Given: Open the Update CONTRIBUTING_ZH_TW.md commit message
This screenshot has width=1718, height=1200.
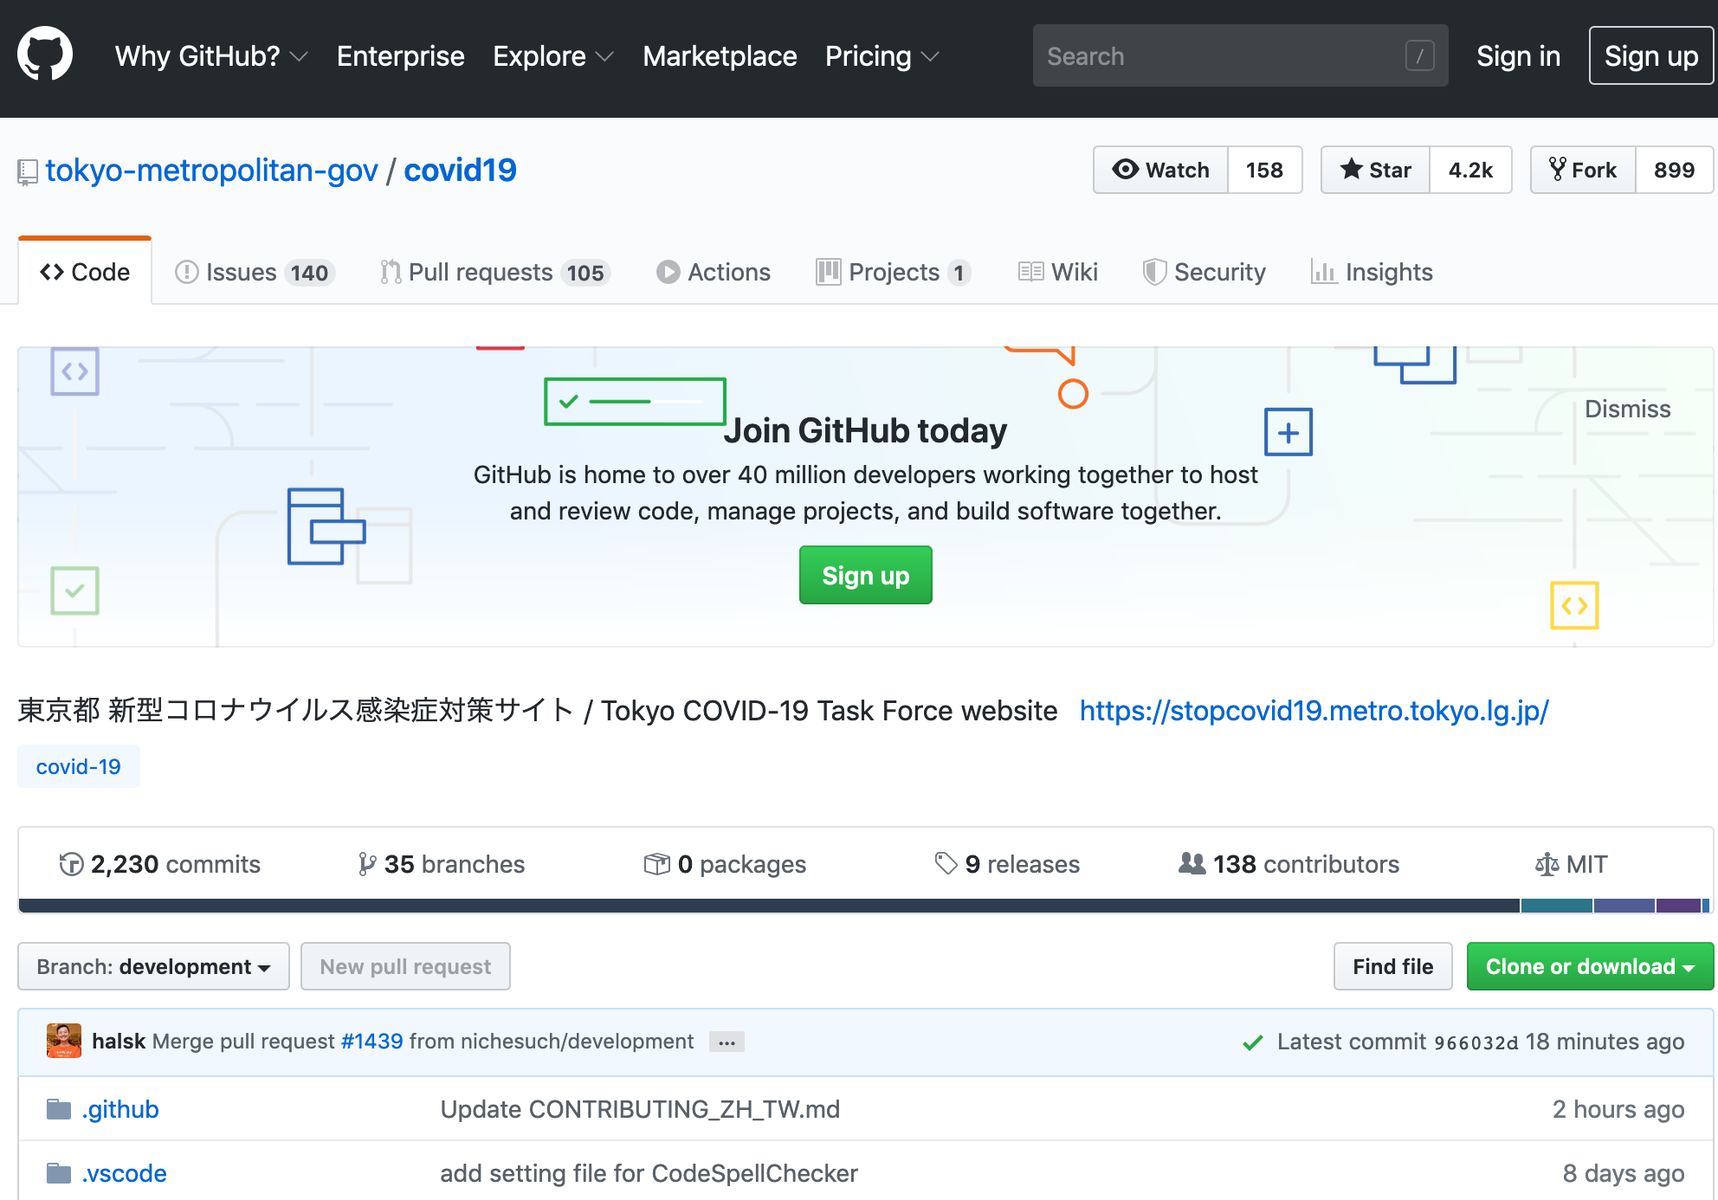Looking at the screenshot, I should point(640,1109).
